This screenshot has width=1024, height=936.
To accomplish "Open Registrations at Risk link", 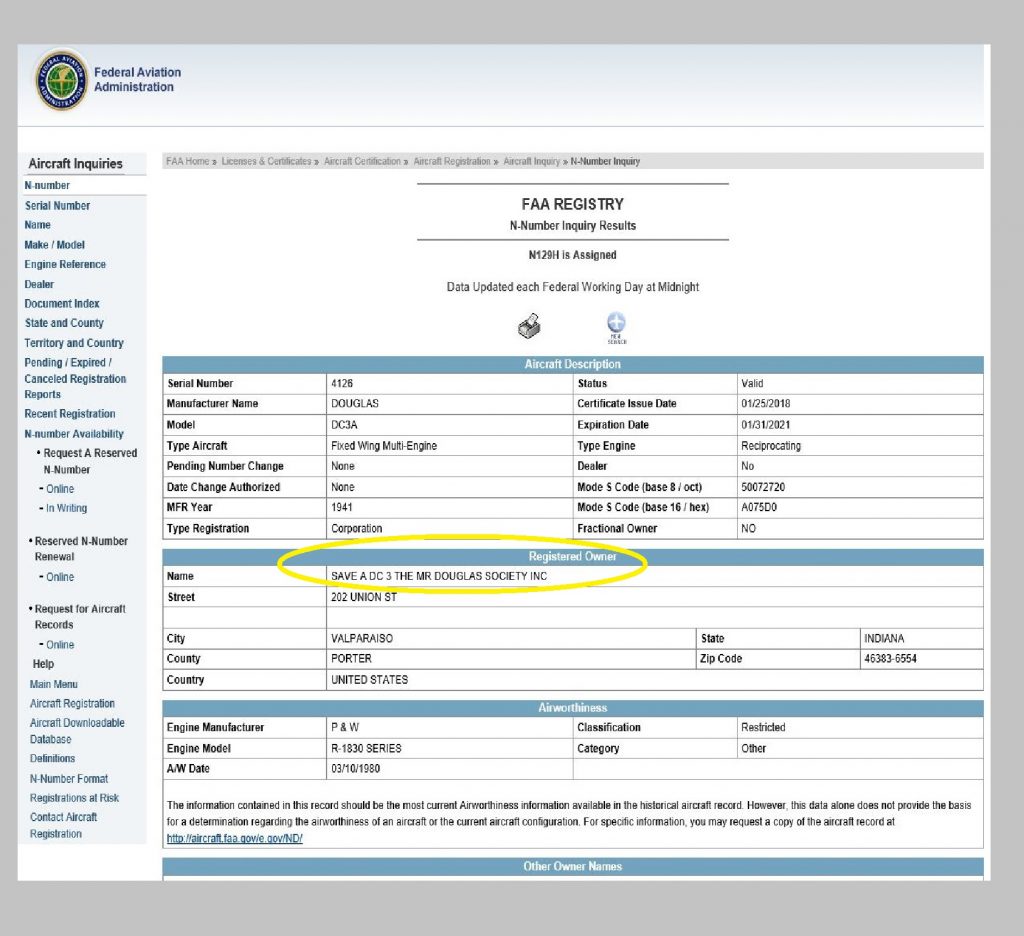I will (74, 798).
